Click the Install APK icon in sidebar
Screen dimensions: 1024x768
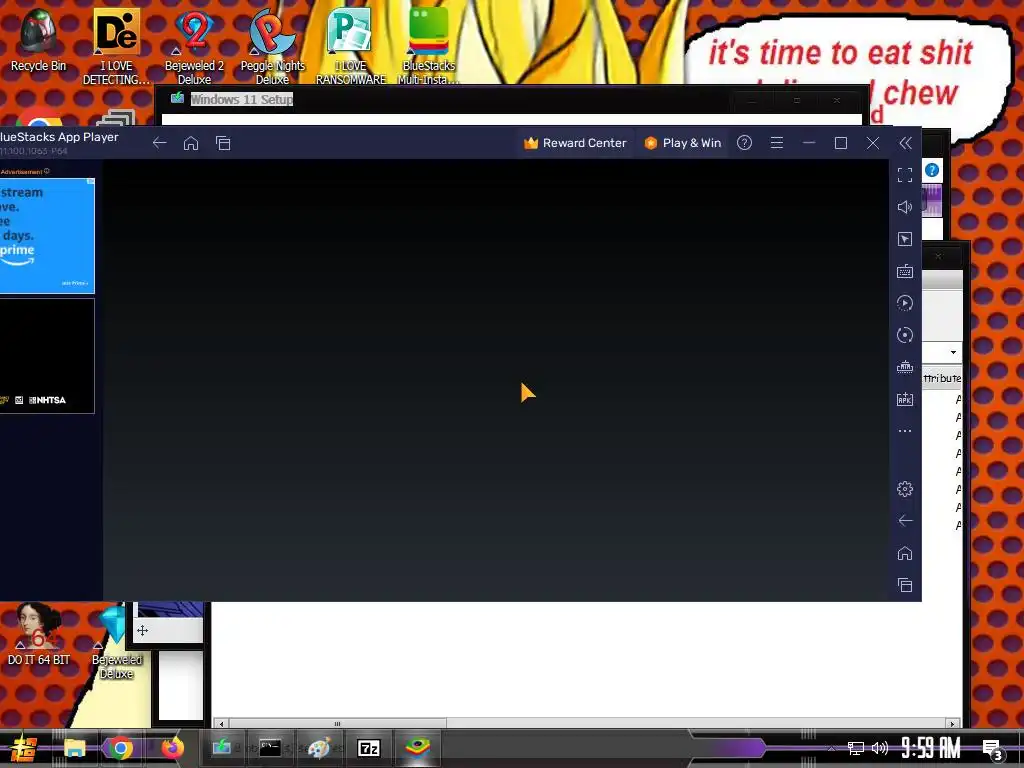(905, 399)
